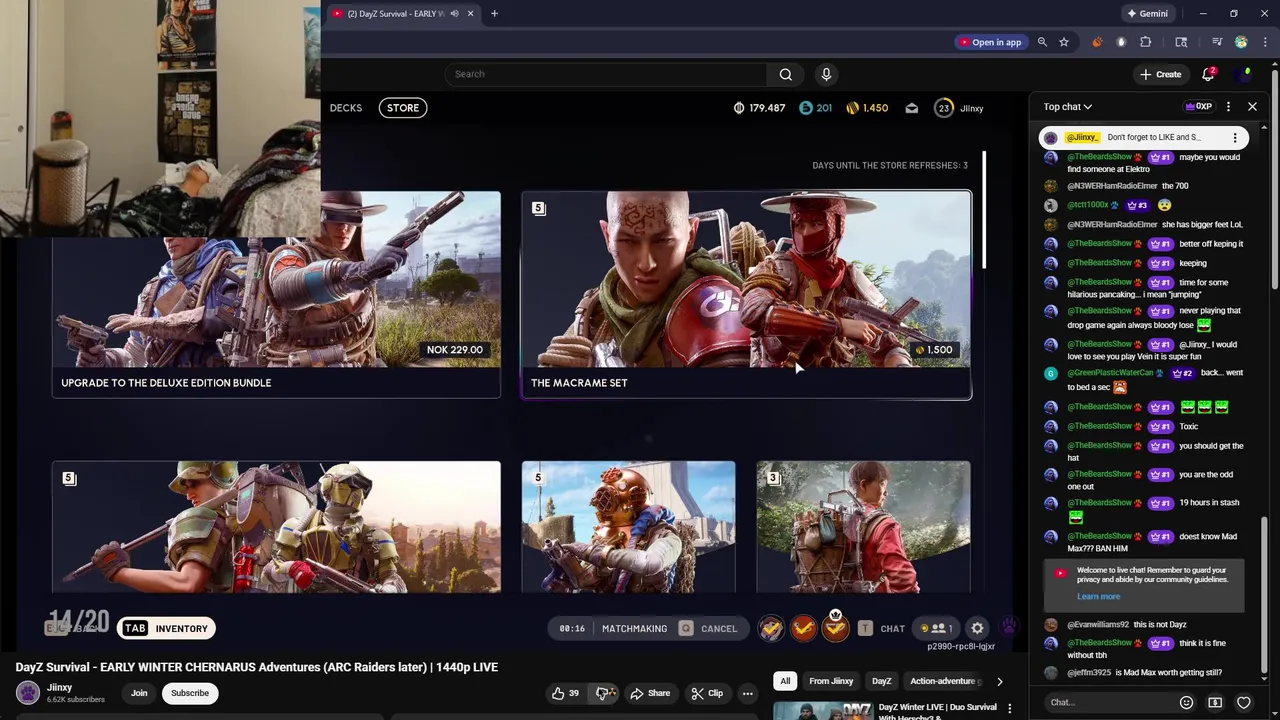Open Upgrade to Deluxe Edition Bundle card
The width and height of the screenshot is (1280, 720).
click(276, 295)
